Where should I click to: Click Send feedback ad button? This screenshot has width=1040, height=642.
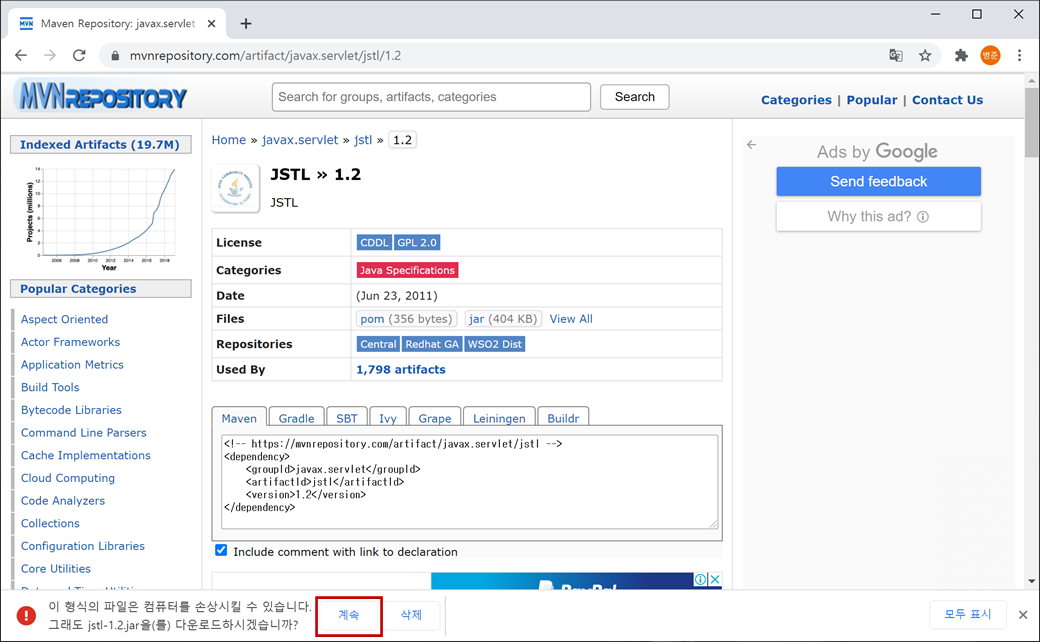[x=879, y=181]
